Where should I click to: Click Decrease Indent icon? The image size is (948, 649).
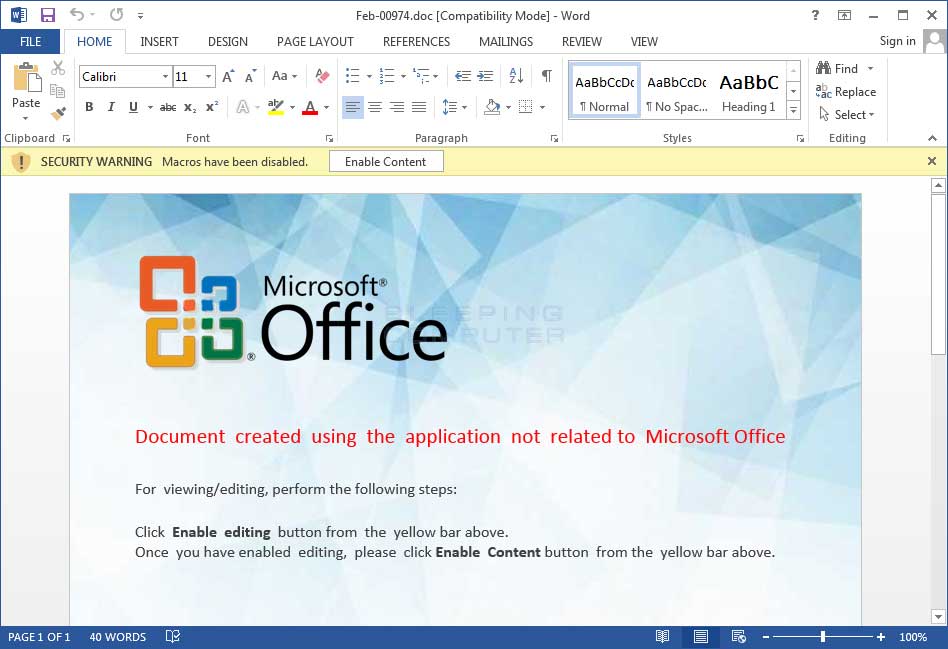[x=463, y=76]
